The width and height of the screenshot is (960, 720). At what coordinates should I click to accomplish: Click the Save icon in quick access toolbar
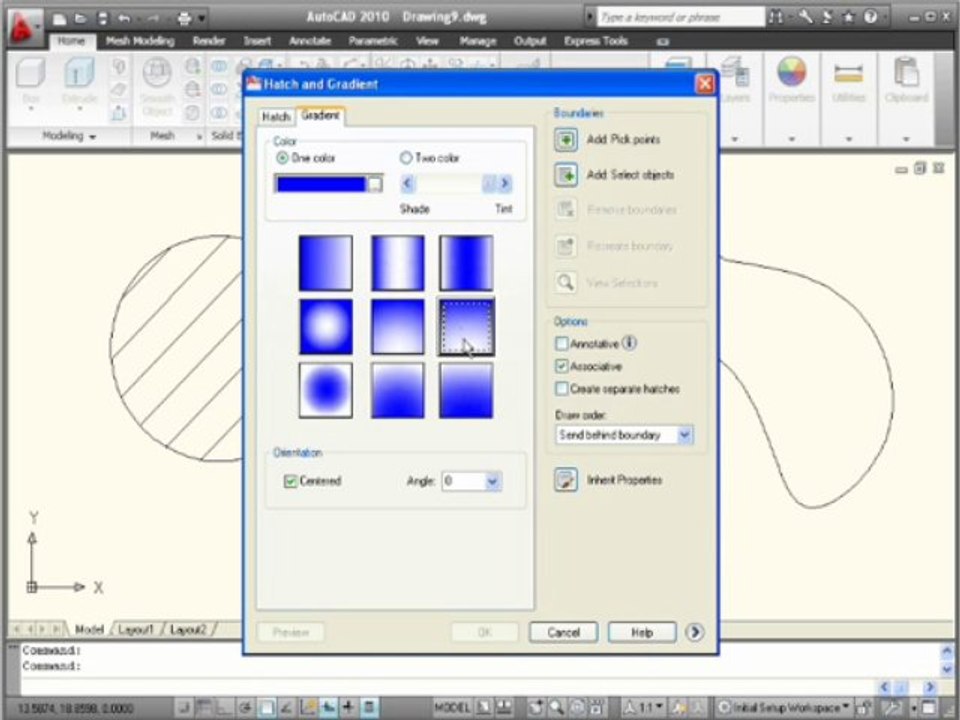(102, 18)
